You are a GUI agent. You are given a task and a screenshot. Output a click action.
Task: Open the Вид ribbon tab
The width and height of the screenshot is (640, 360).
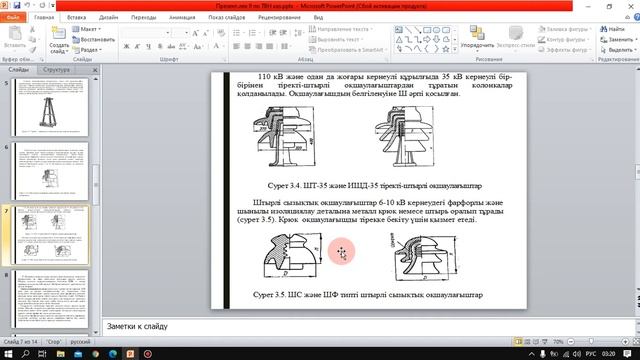point(318,18)
